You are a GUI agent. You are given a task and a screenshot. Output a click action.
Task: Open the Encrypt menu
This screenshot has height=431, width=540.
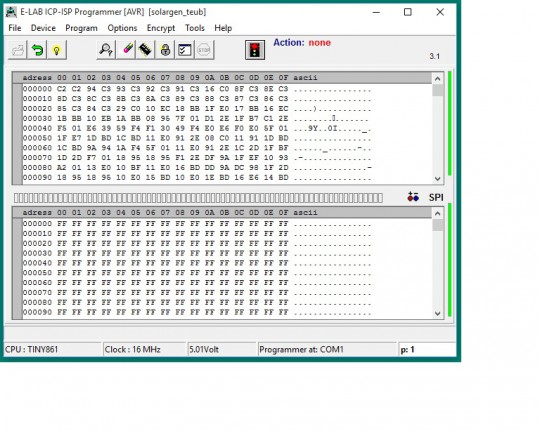pos(161,28)
